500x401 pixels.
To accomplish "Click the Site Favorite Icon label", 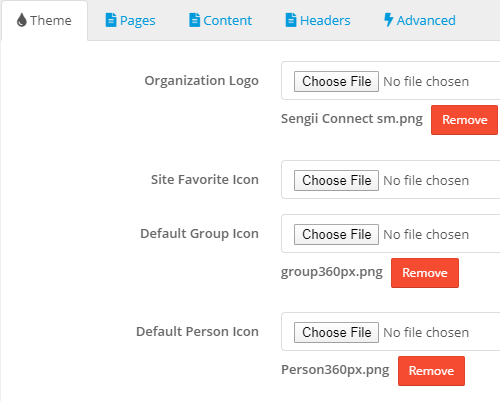I will [x=205, y=180].
